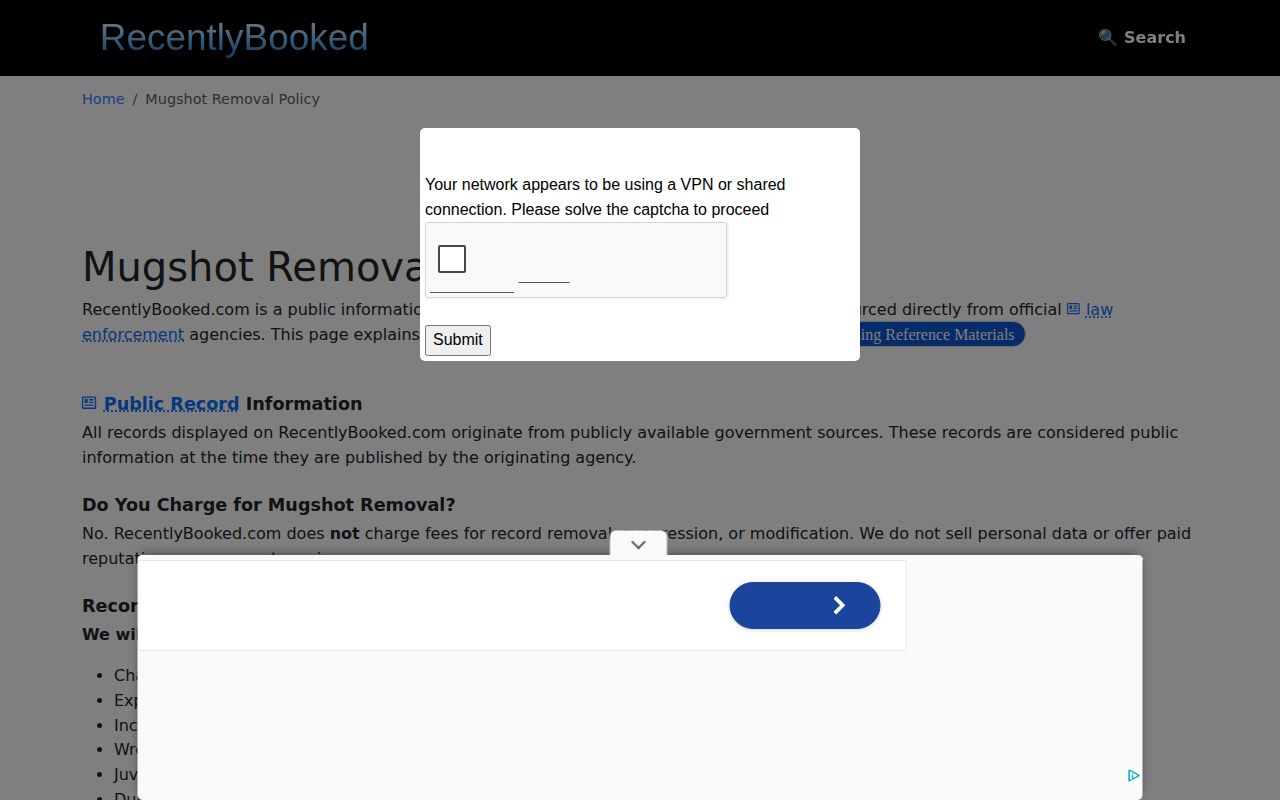Click the blue Reference Materials pill button
Image resolution: width=1280 pixels, height=800 pixels.
tap(940, 335)
